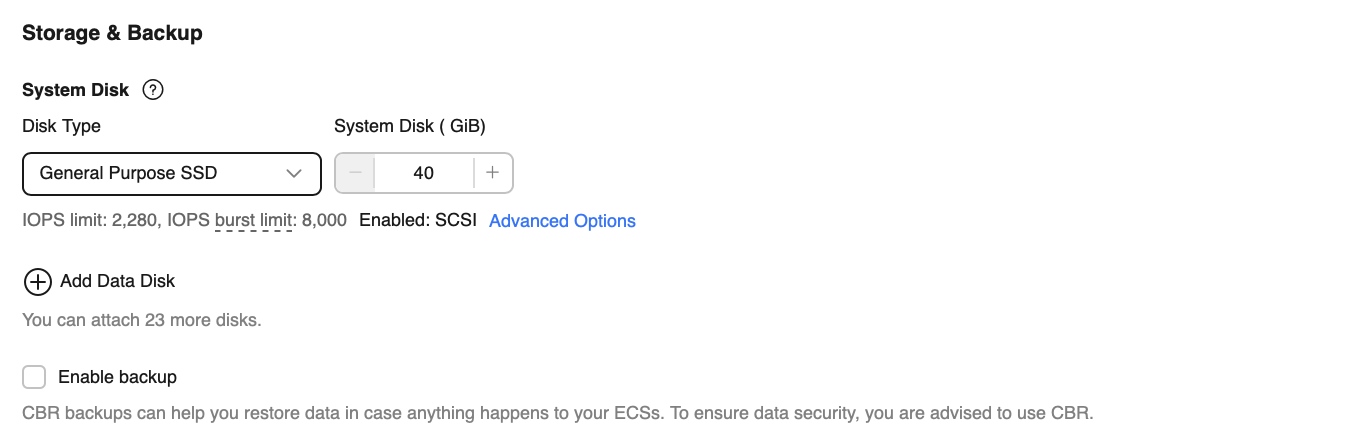Click the System Disk size field showing 40
This screenshot has height=446, width=1366.
point(423,173)
